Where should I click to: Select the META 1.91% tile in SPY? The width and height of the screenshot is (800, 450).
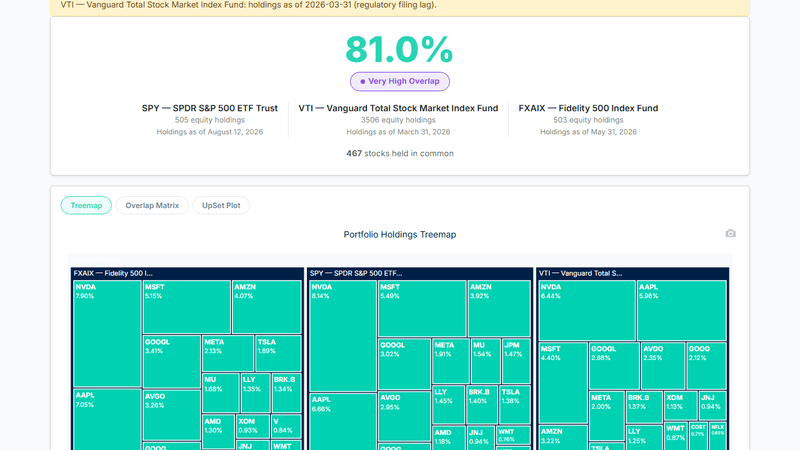click(x=451, y=361)
